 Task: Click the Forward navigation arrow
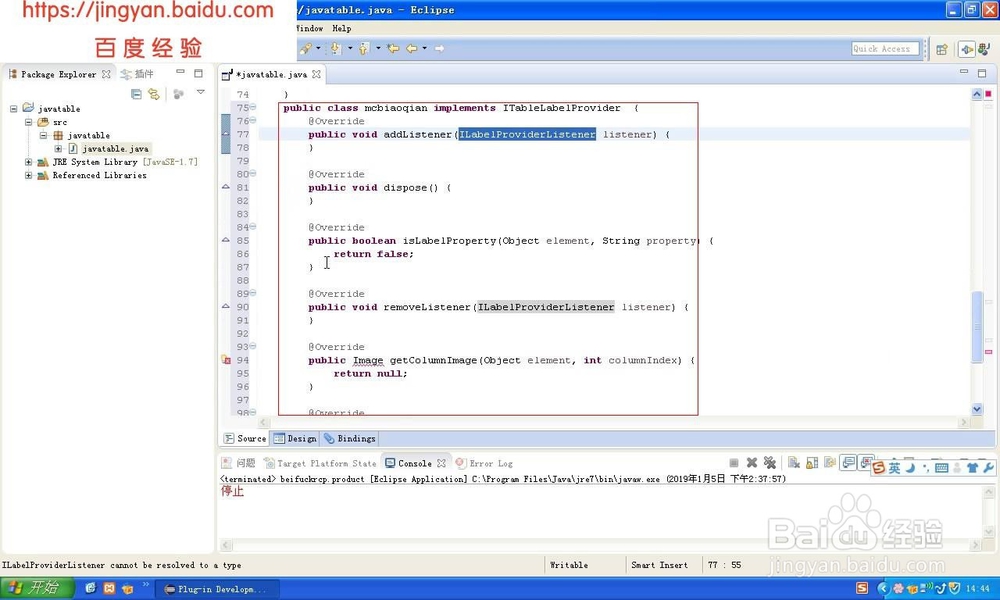click(x=439, y=48)
